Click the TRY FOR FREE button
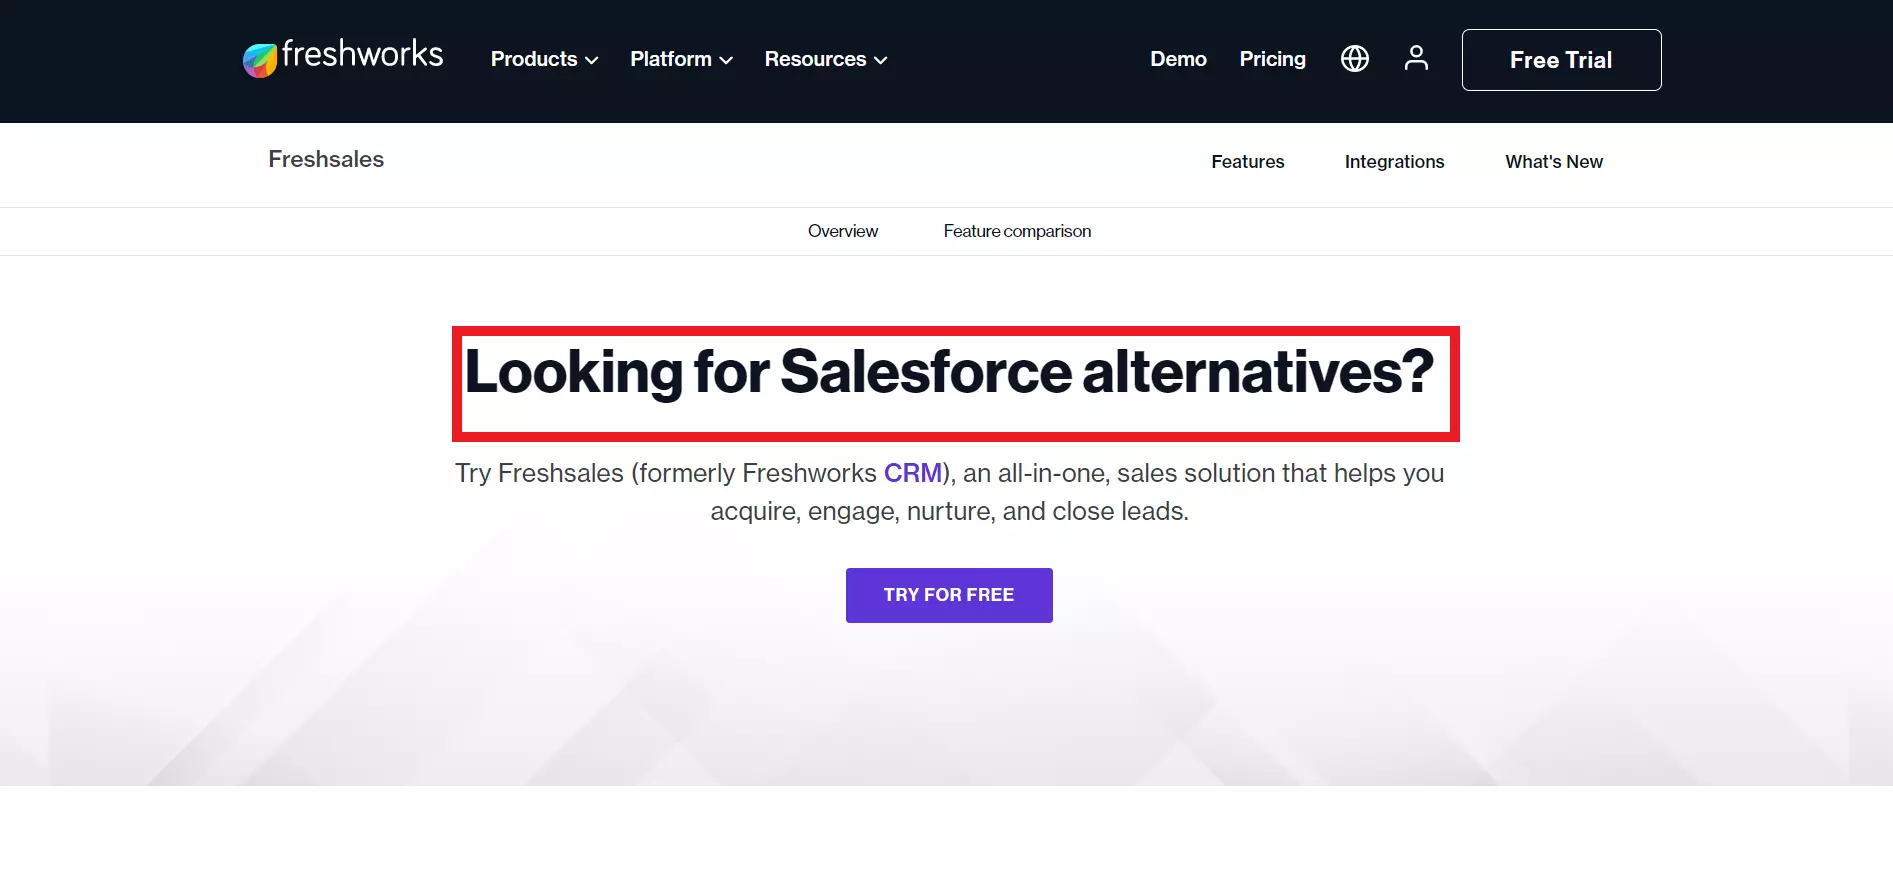 (948, 595)
